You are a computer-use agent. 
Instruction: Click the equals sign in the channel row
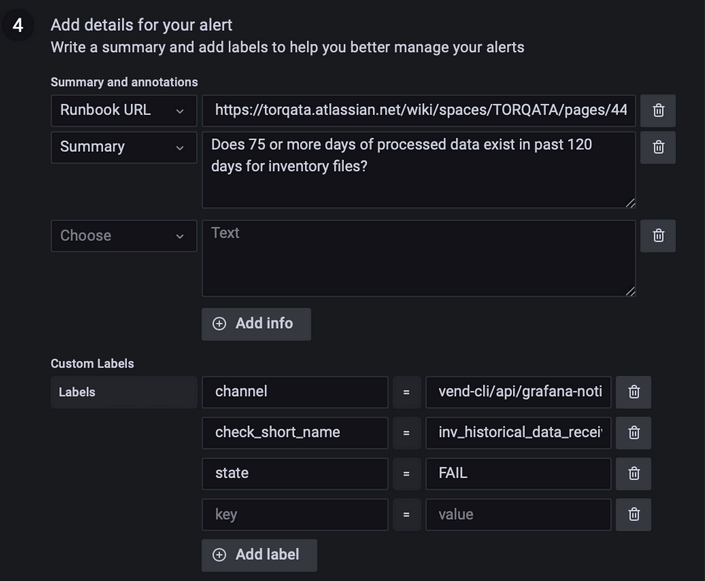[406, 392]
